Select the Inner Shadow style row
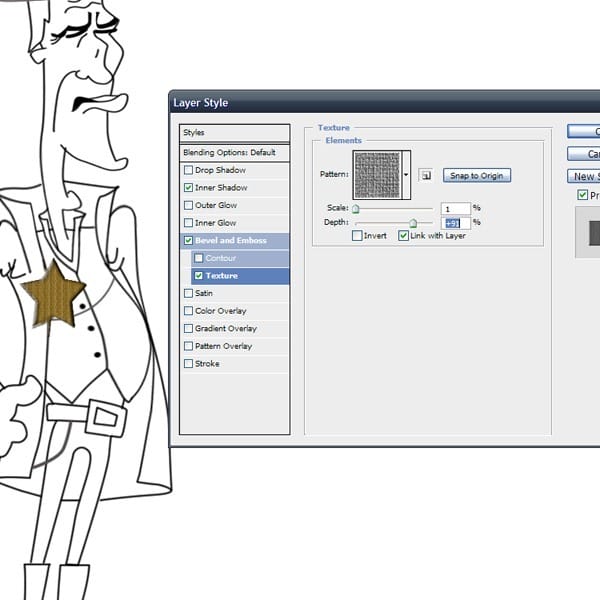Viewport: 600px width, 600px height. 235,188
